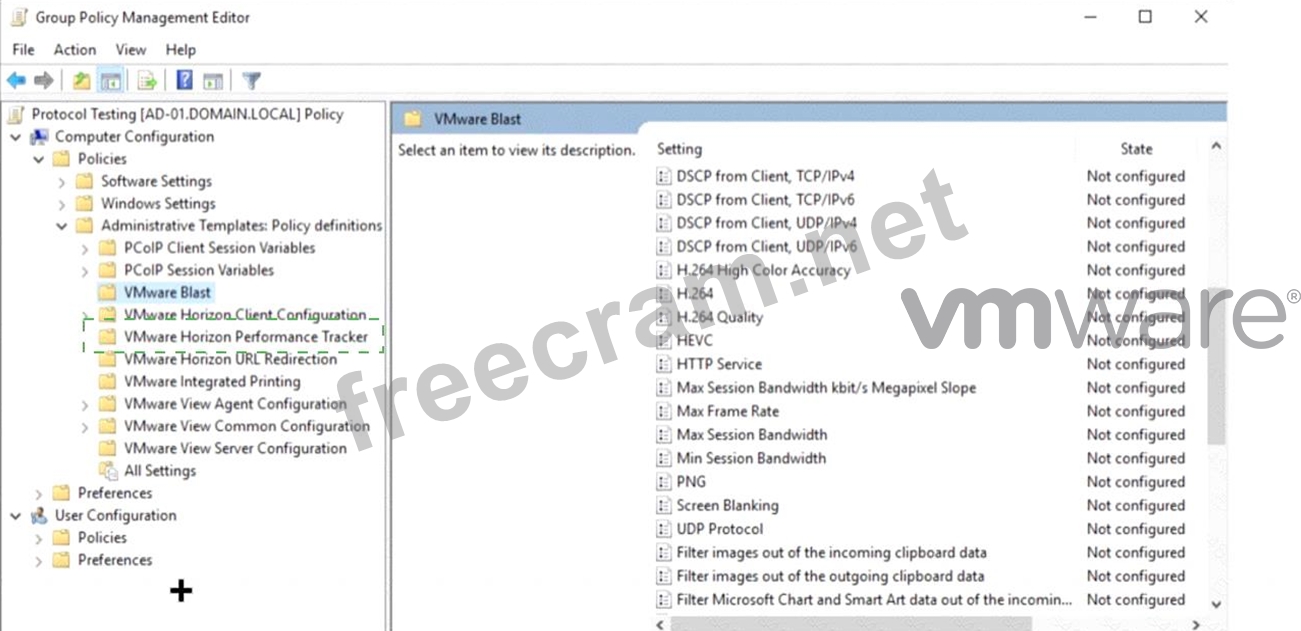This screenshot has height=631, width=1301.
Task: Collapse the Computer Configuration node
Action: (15, 137)
